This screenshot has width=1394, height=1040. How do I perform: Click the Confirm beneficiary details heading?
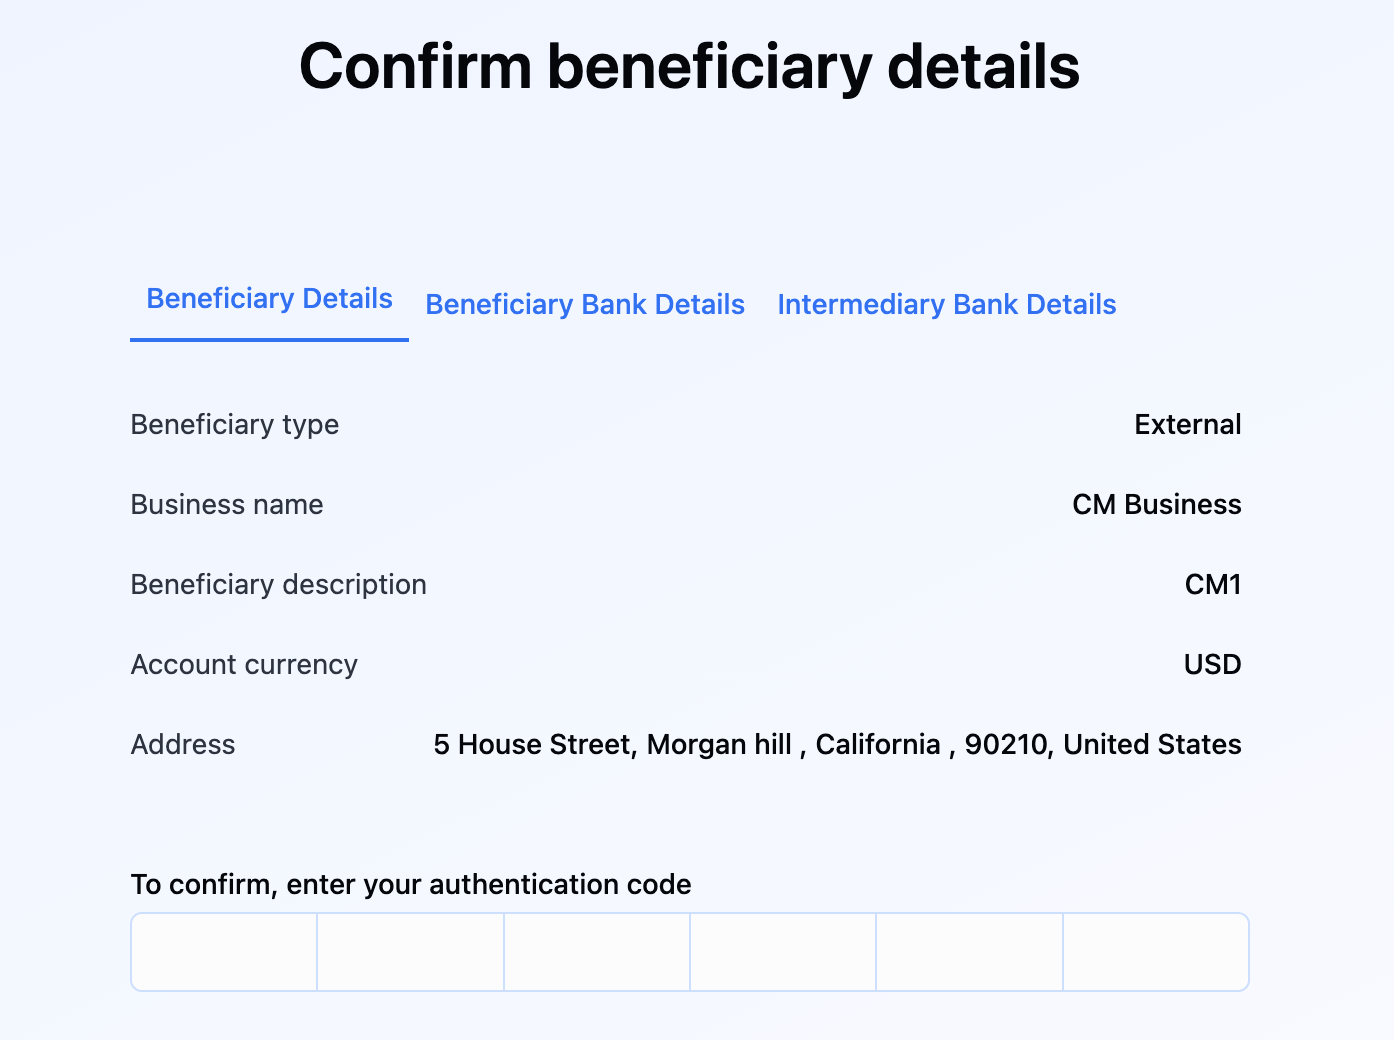click(689, 67)
